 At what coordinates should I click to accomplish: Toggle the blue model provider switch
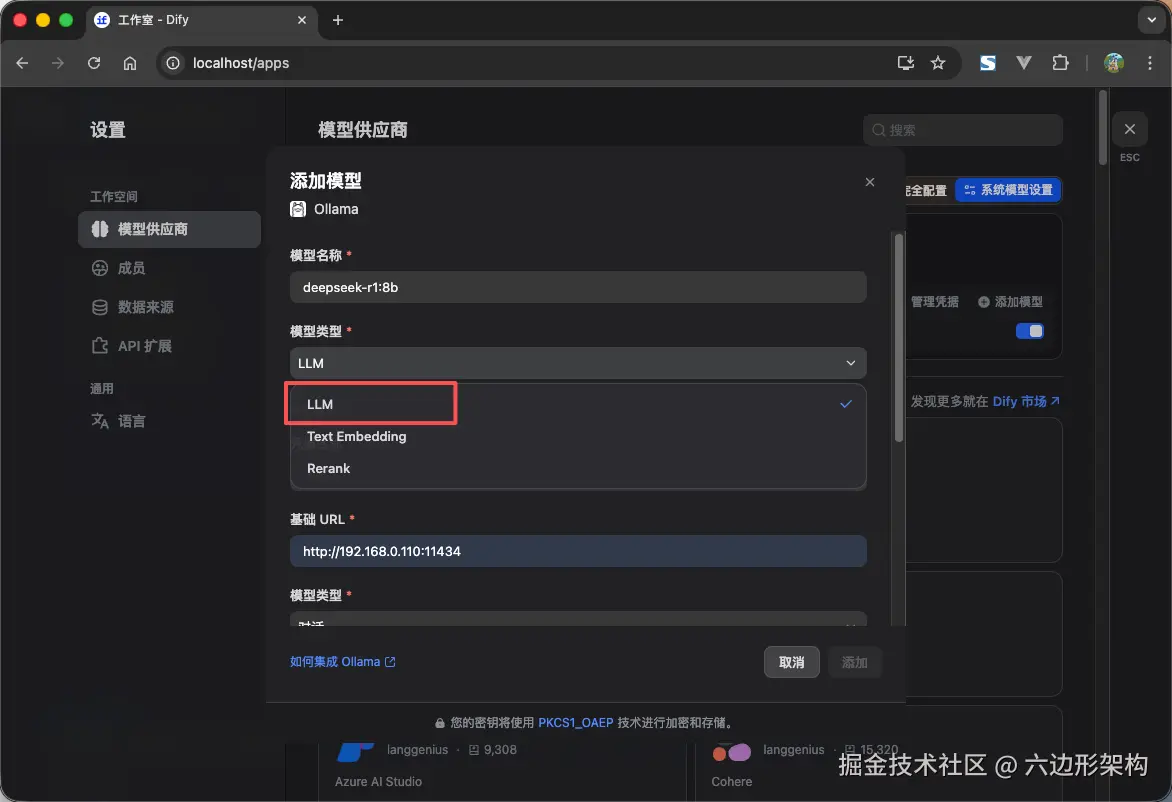[1029, 331]
